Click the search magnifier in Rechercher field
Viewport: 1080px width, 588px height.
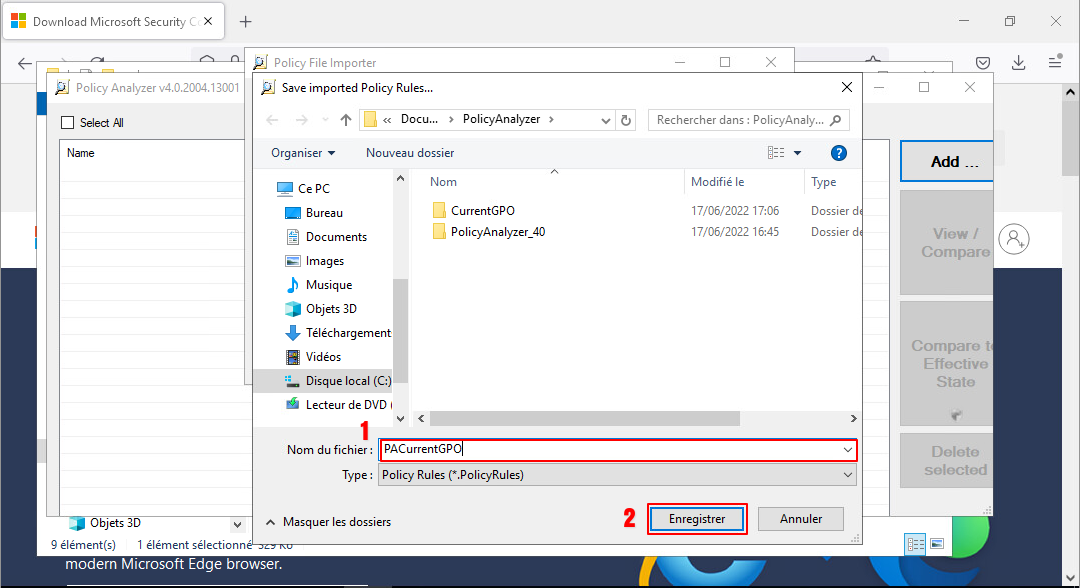tap(836, 120)
